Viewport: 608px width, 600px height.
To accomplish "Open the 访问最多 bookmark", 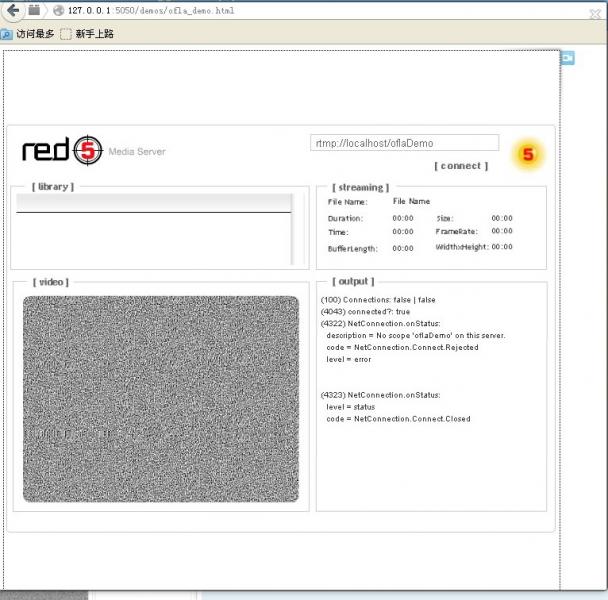I will tap(28, 34).
